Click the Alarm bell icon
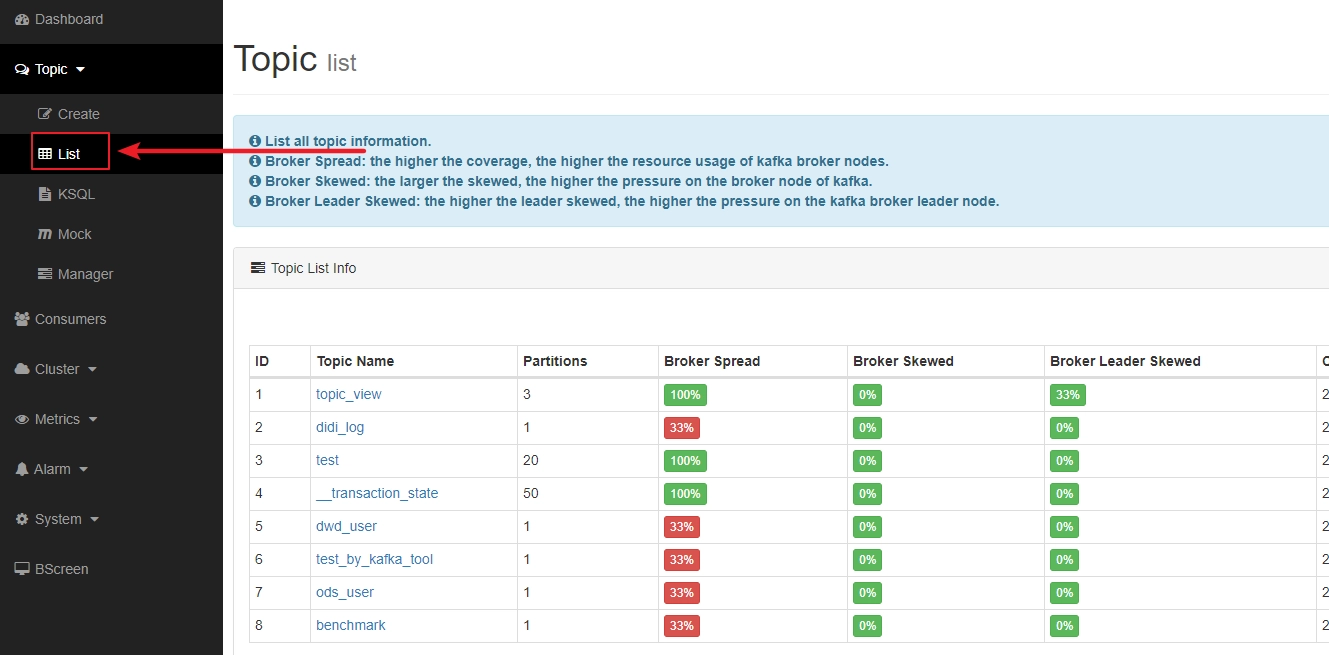 (22, 469)
